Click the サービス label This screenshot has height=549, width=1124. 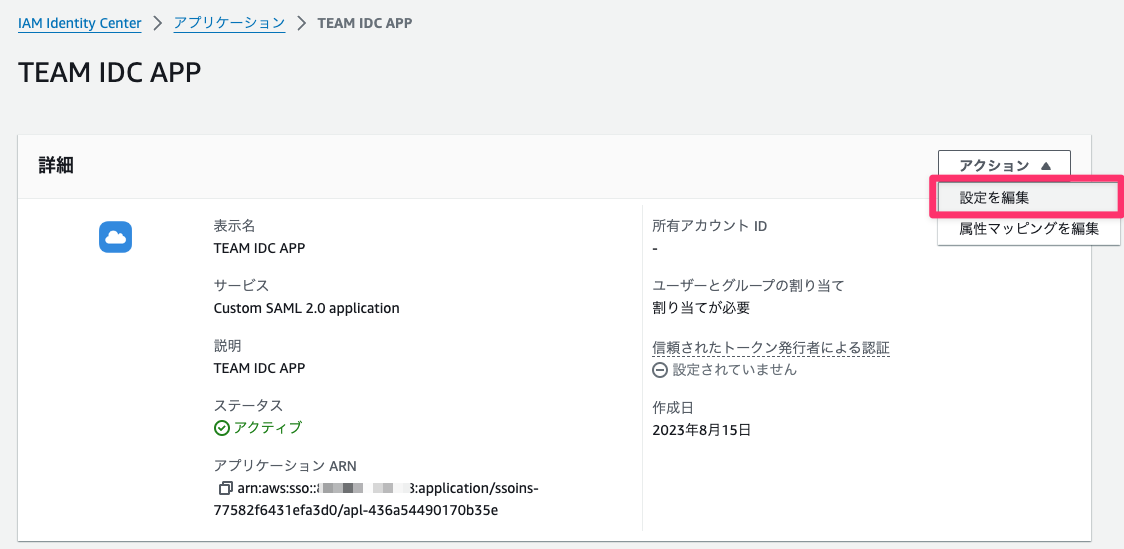pyautogui.click(x=242, y=286)
